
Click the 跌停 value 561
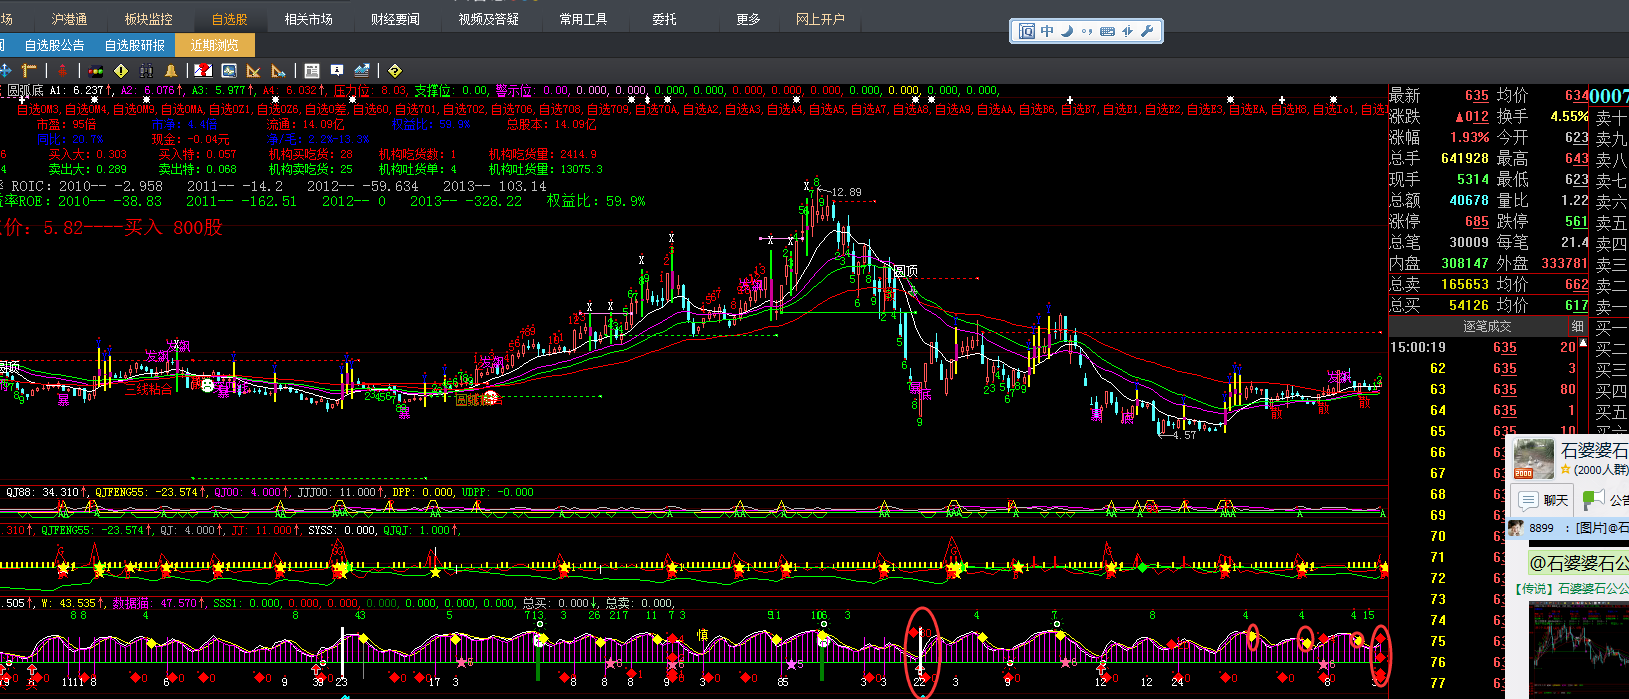(x=1576, y=221)
